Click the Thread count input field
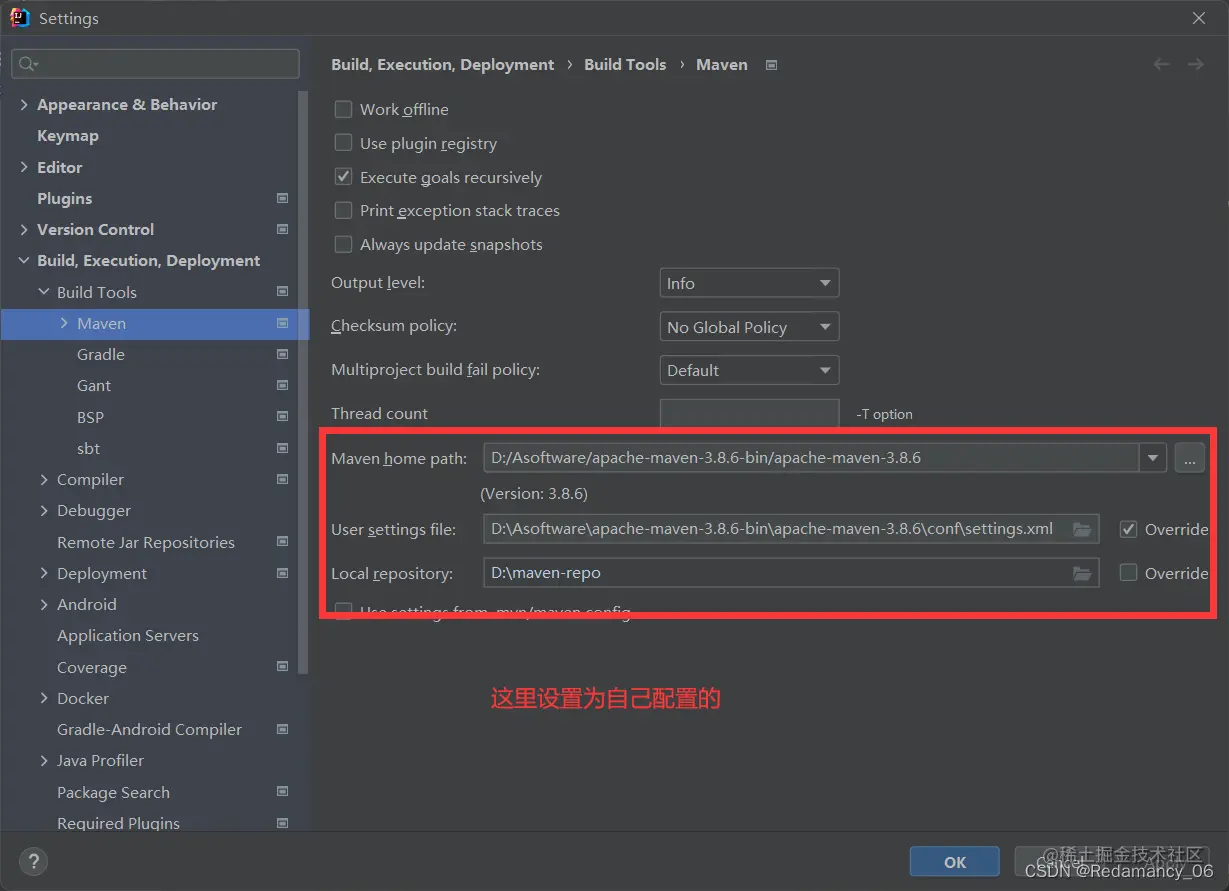Image resolution: width=1229 pixels, height=891 pixels. (x=749, y=414)
